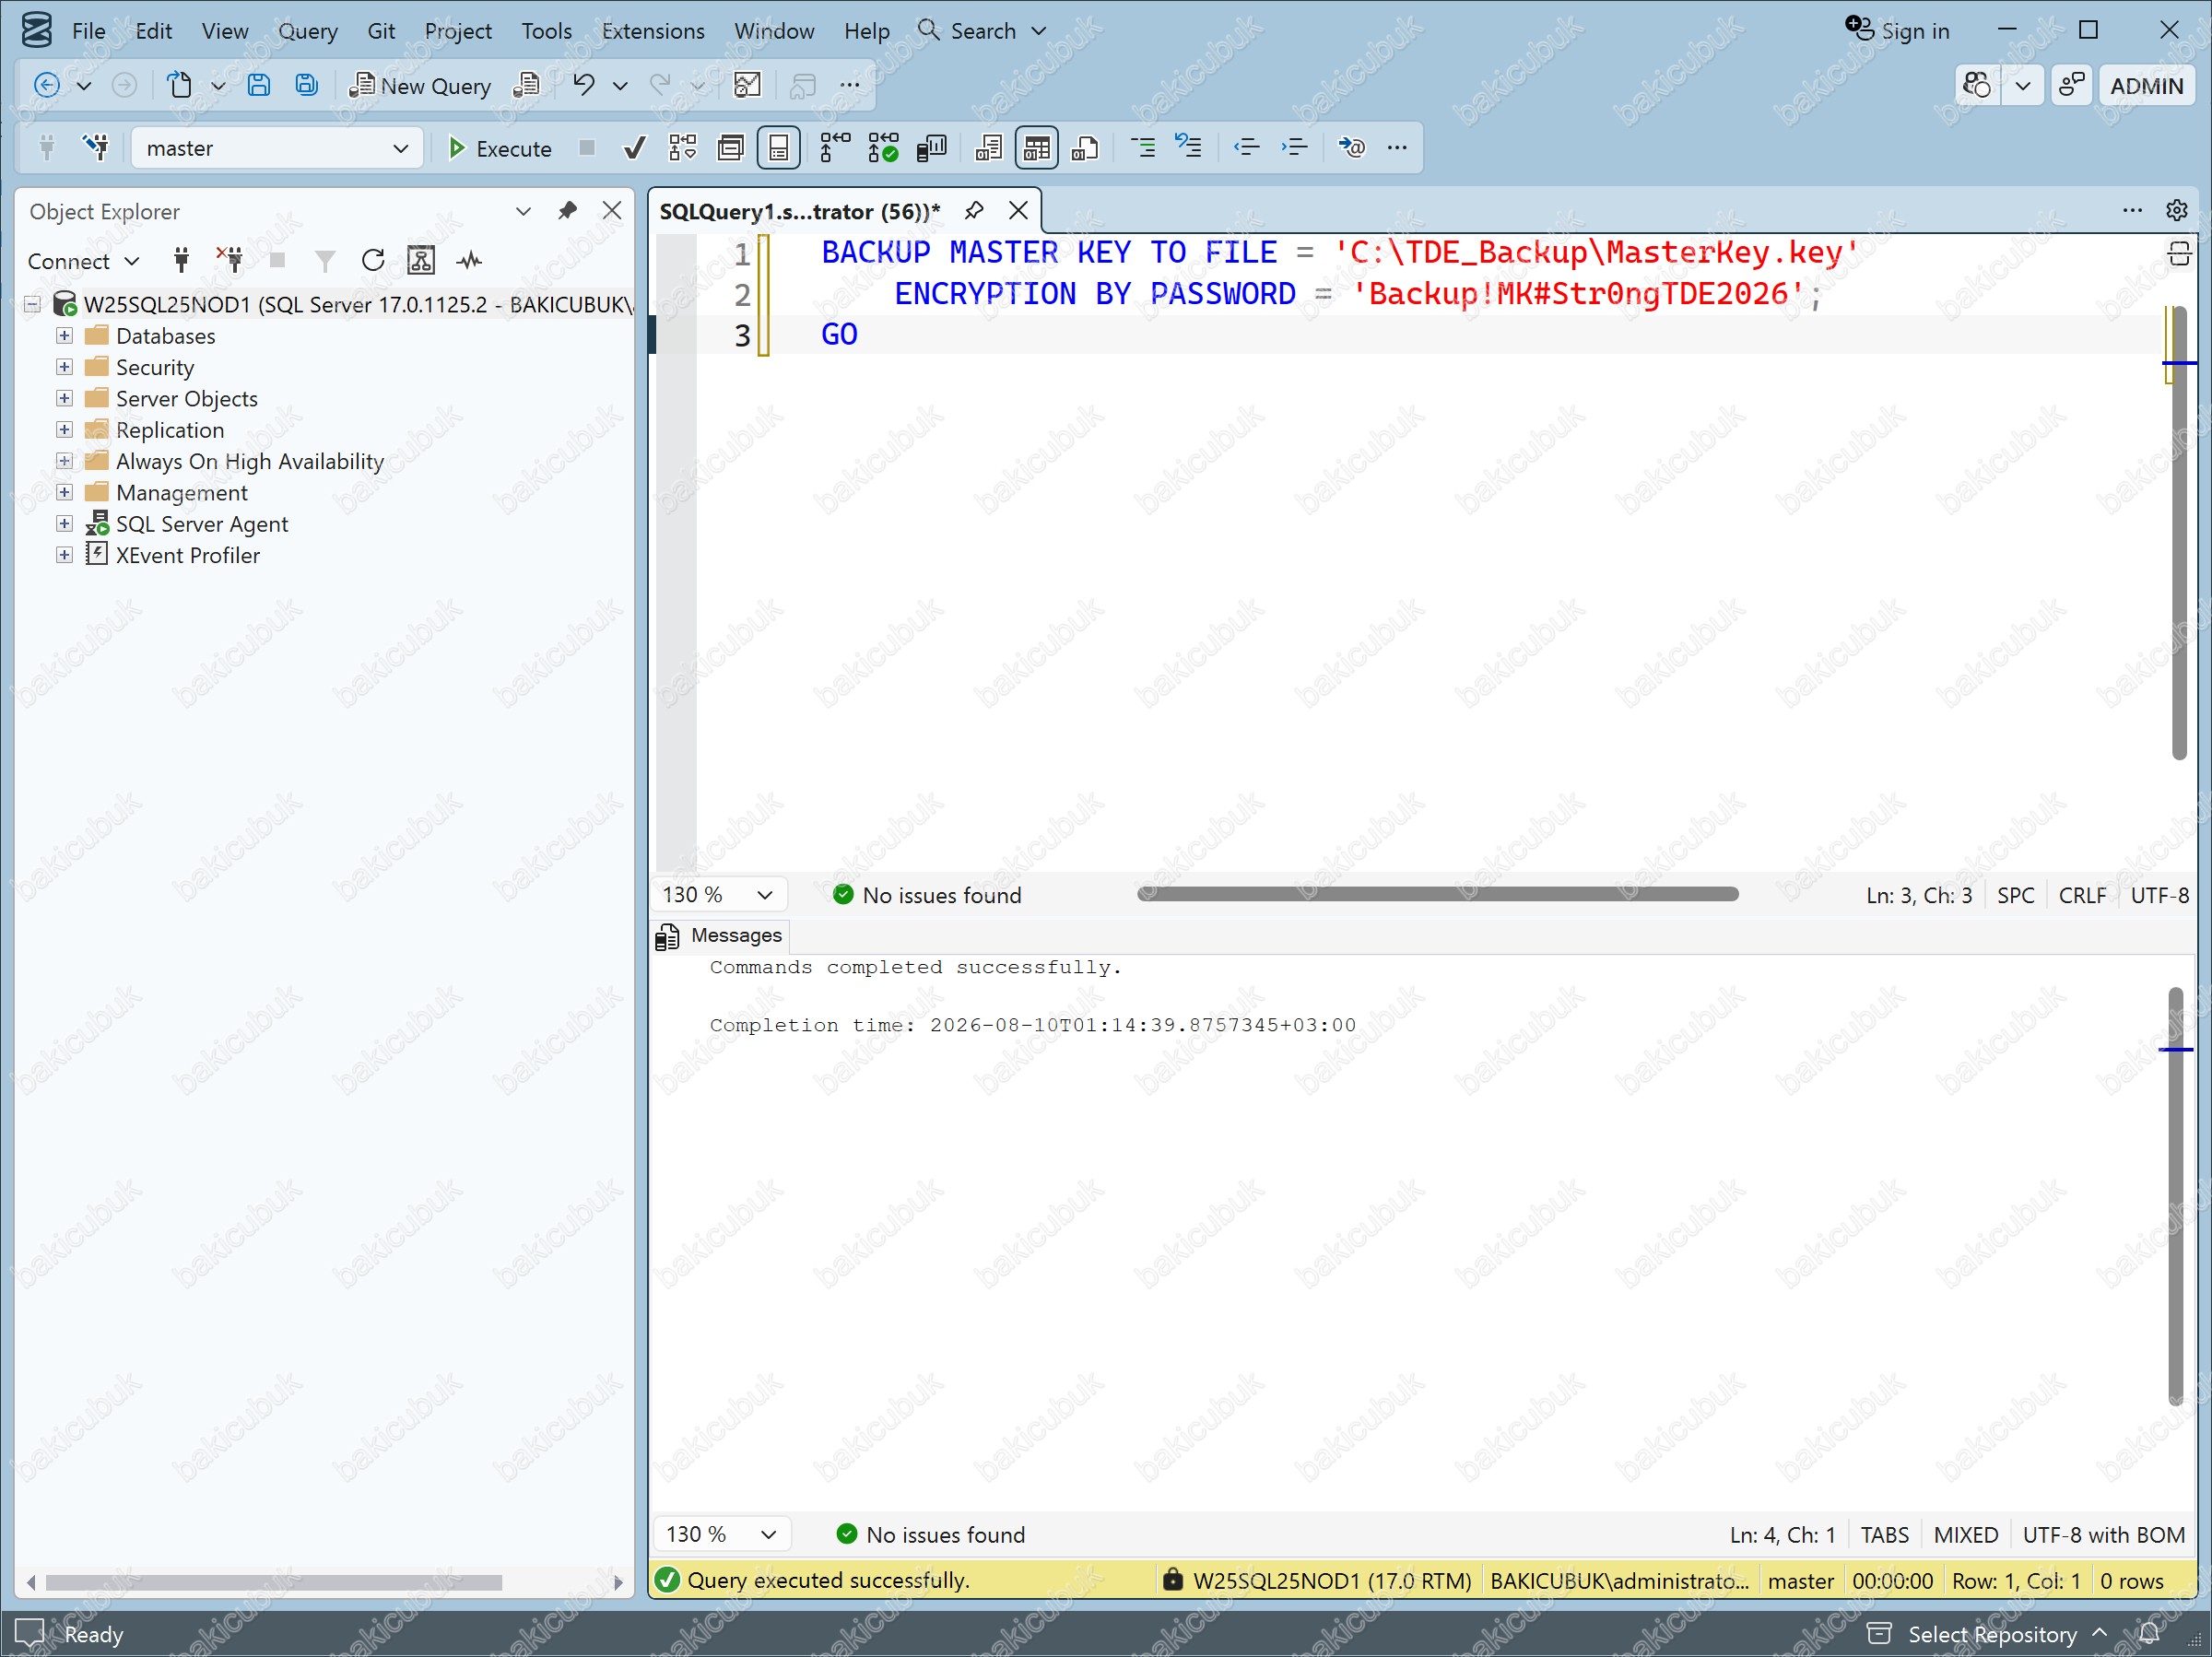Open the master database dropdown
This screenshot has width=2212, height=1657.
[x=277, y=148]
